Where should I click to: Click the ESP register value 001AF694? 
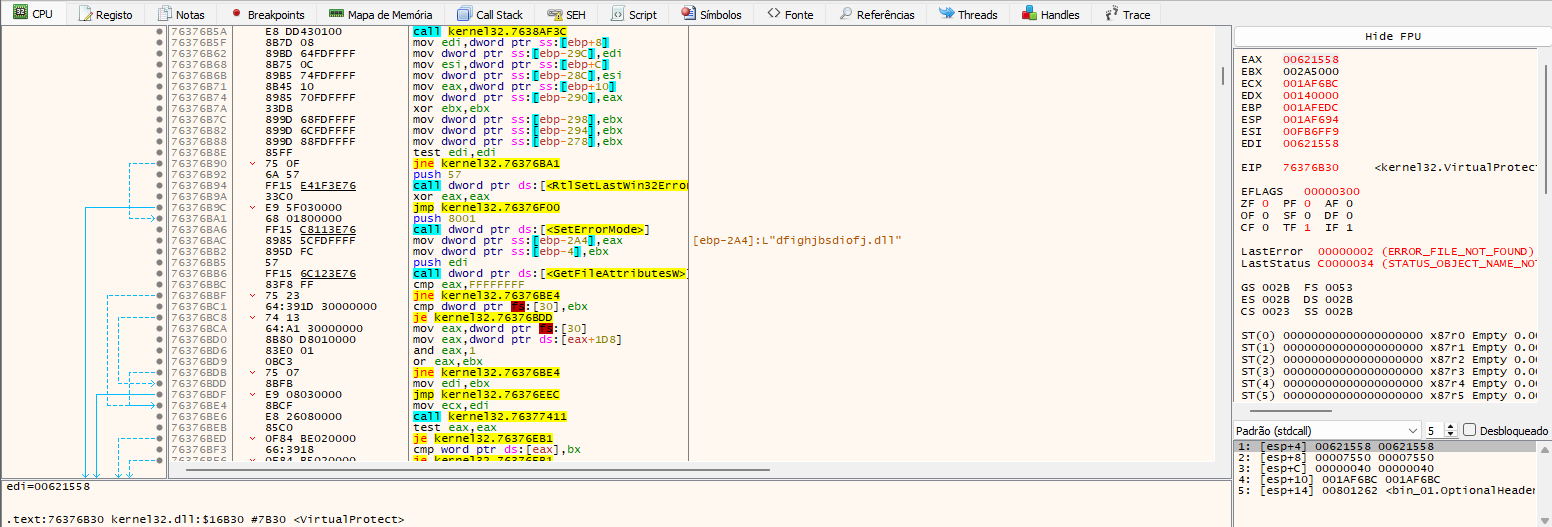click(1310, 119)
